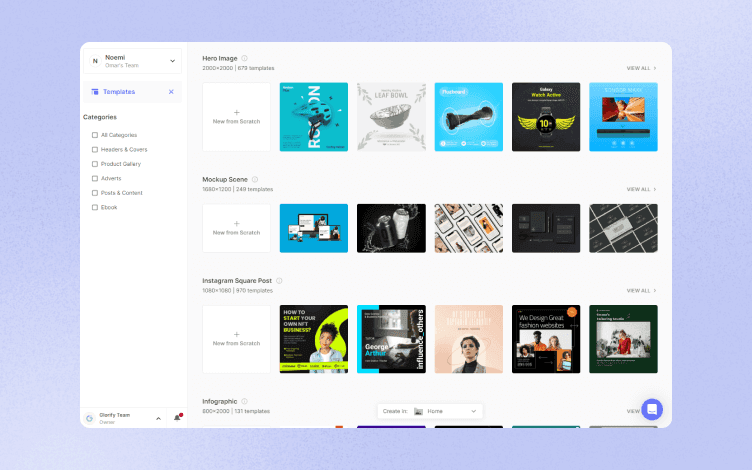Create new Hero Image from scratch
Image resolution: width=752 pixels, height=470 pixels.
pos(236,117)
